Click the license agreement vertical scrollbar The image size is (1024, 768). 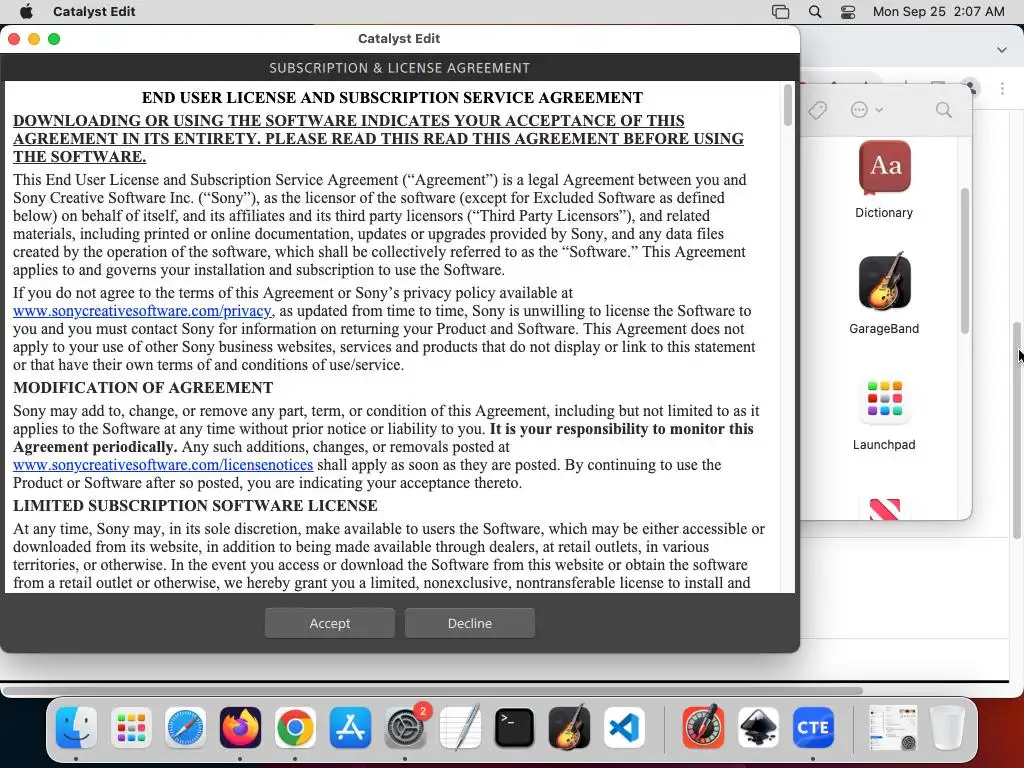(x=788, y=105)
